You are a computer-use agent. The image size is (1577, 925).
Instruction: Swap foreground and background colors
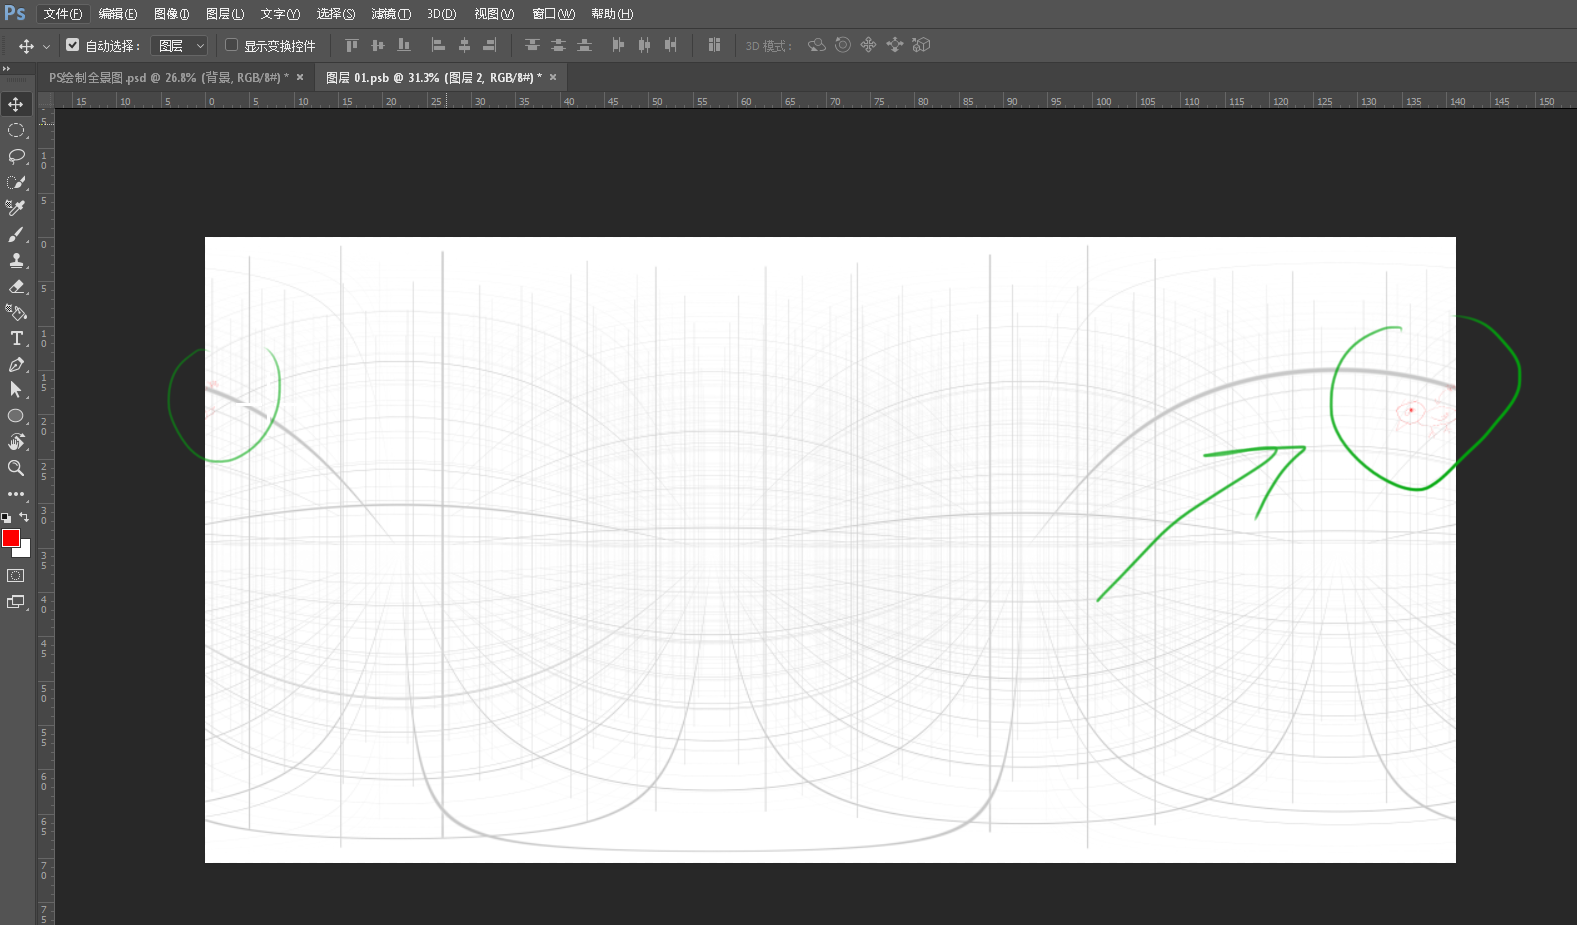[x=24, y=517]
